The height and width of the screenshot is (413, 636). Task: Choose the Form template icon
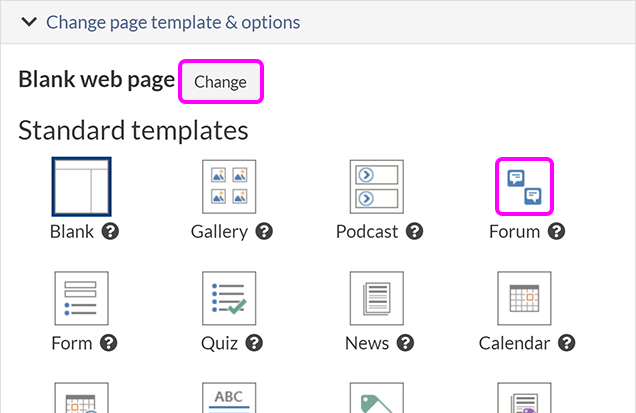tap(82, 299)
